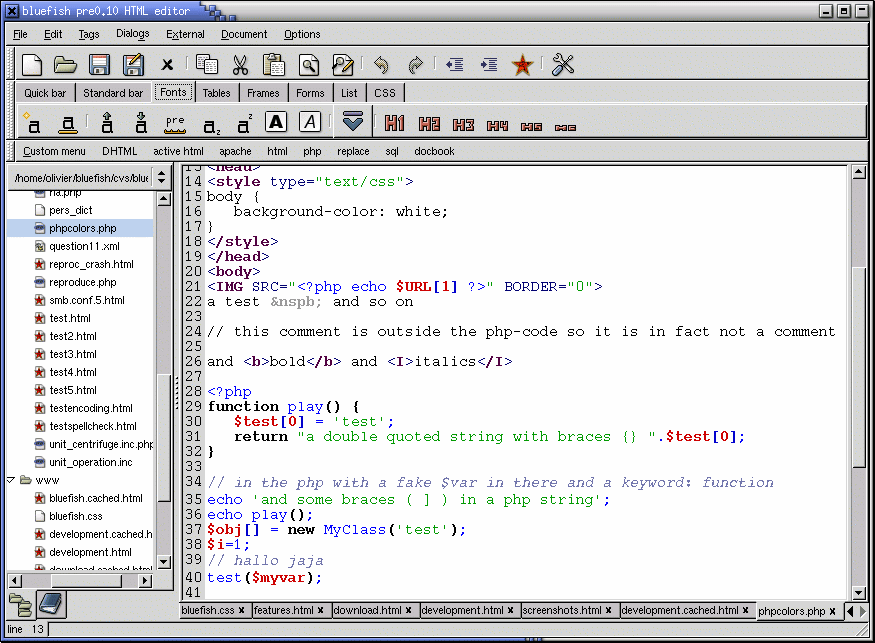
Task: Click editor scrollbar down arrow
Action: coord(859,593)
